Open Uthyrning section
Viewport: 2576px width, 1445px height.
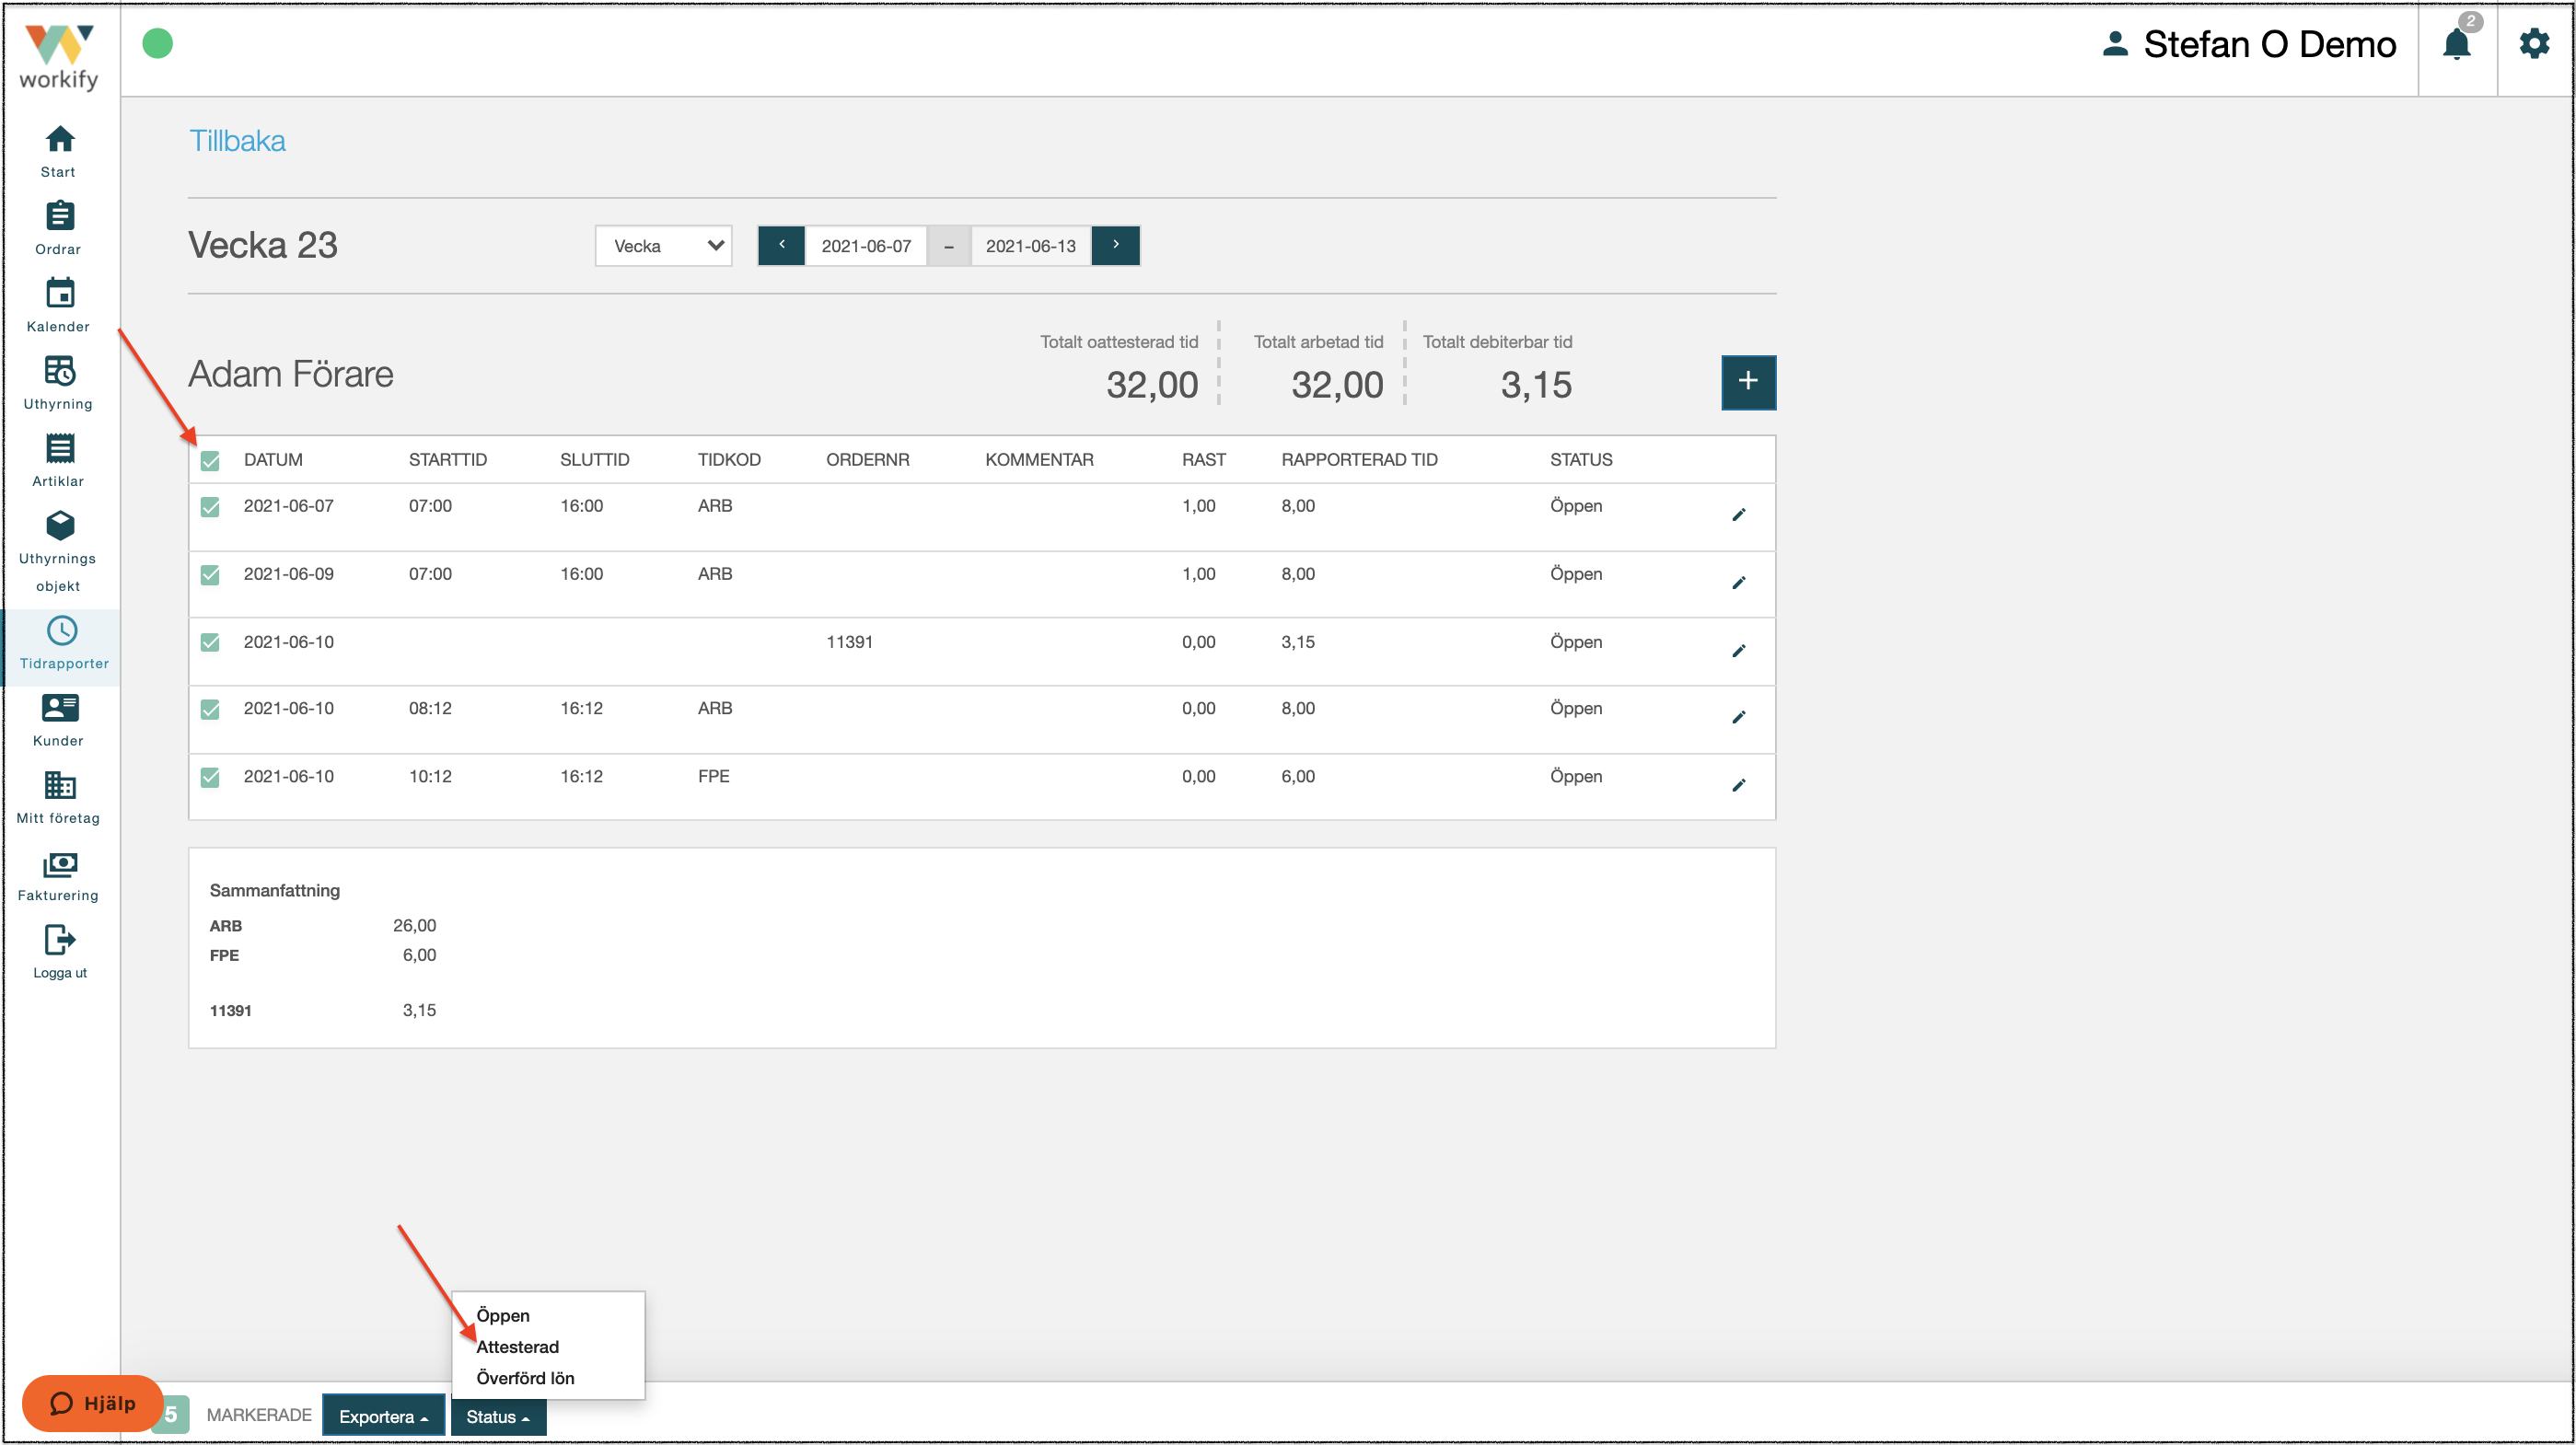(59, 382)
